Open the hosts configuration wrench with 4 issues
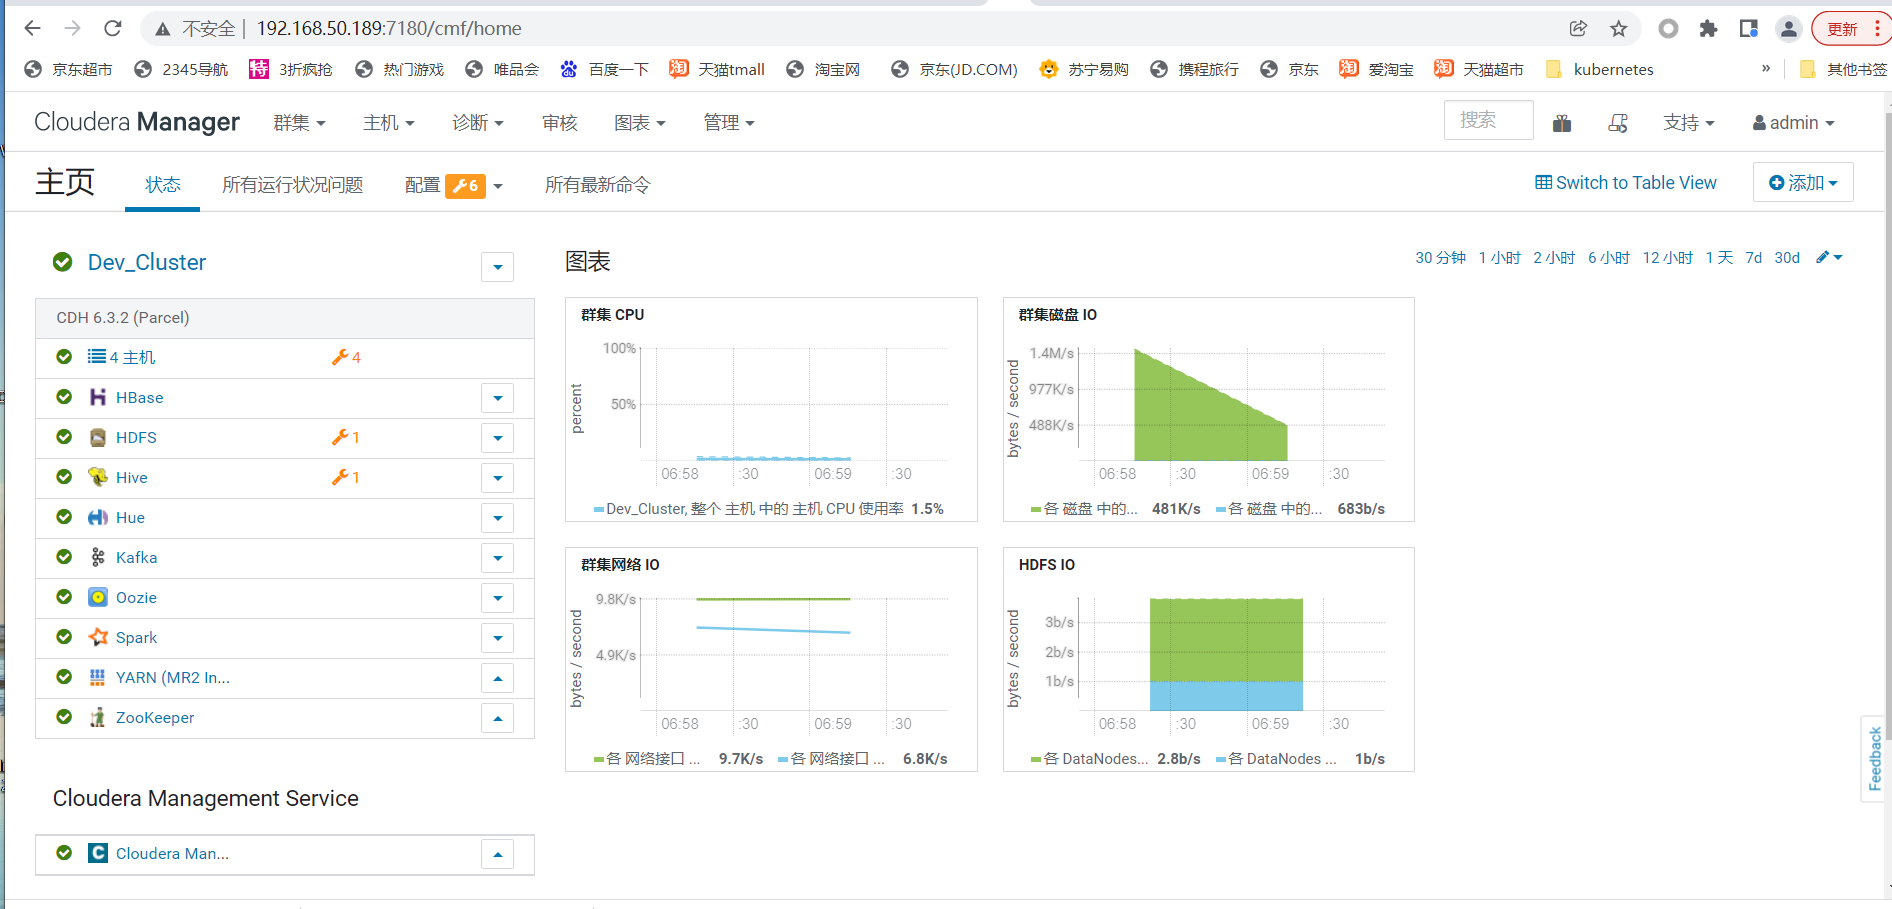The width and height of the screenshot is (1892, 909). click(x=346, y=357)
